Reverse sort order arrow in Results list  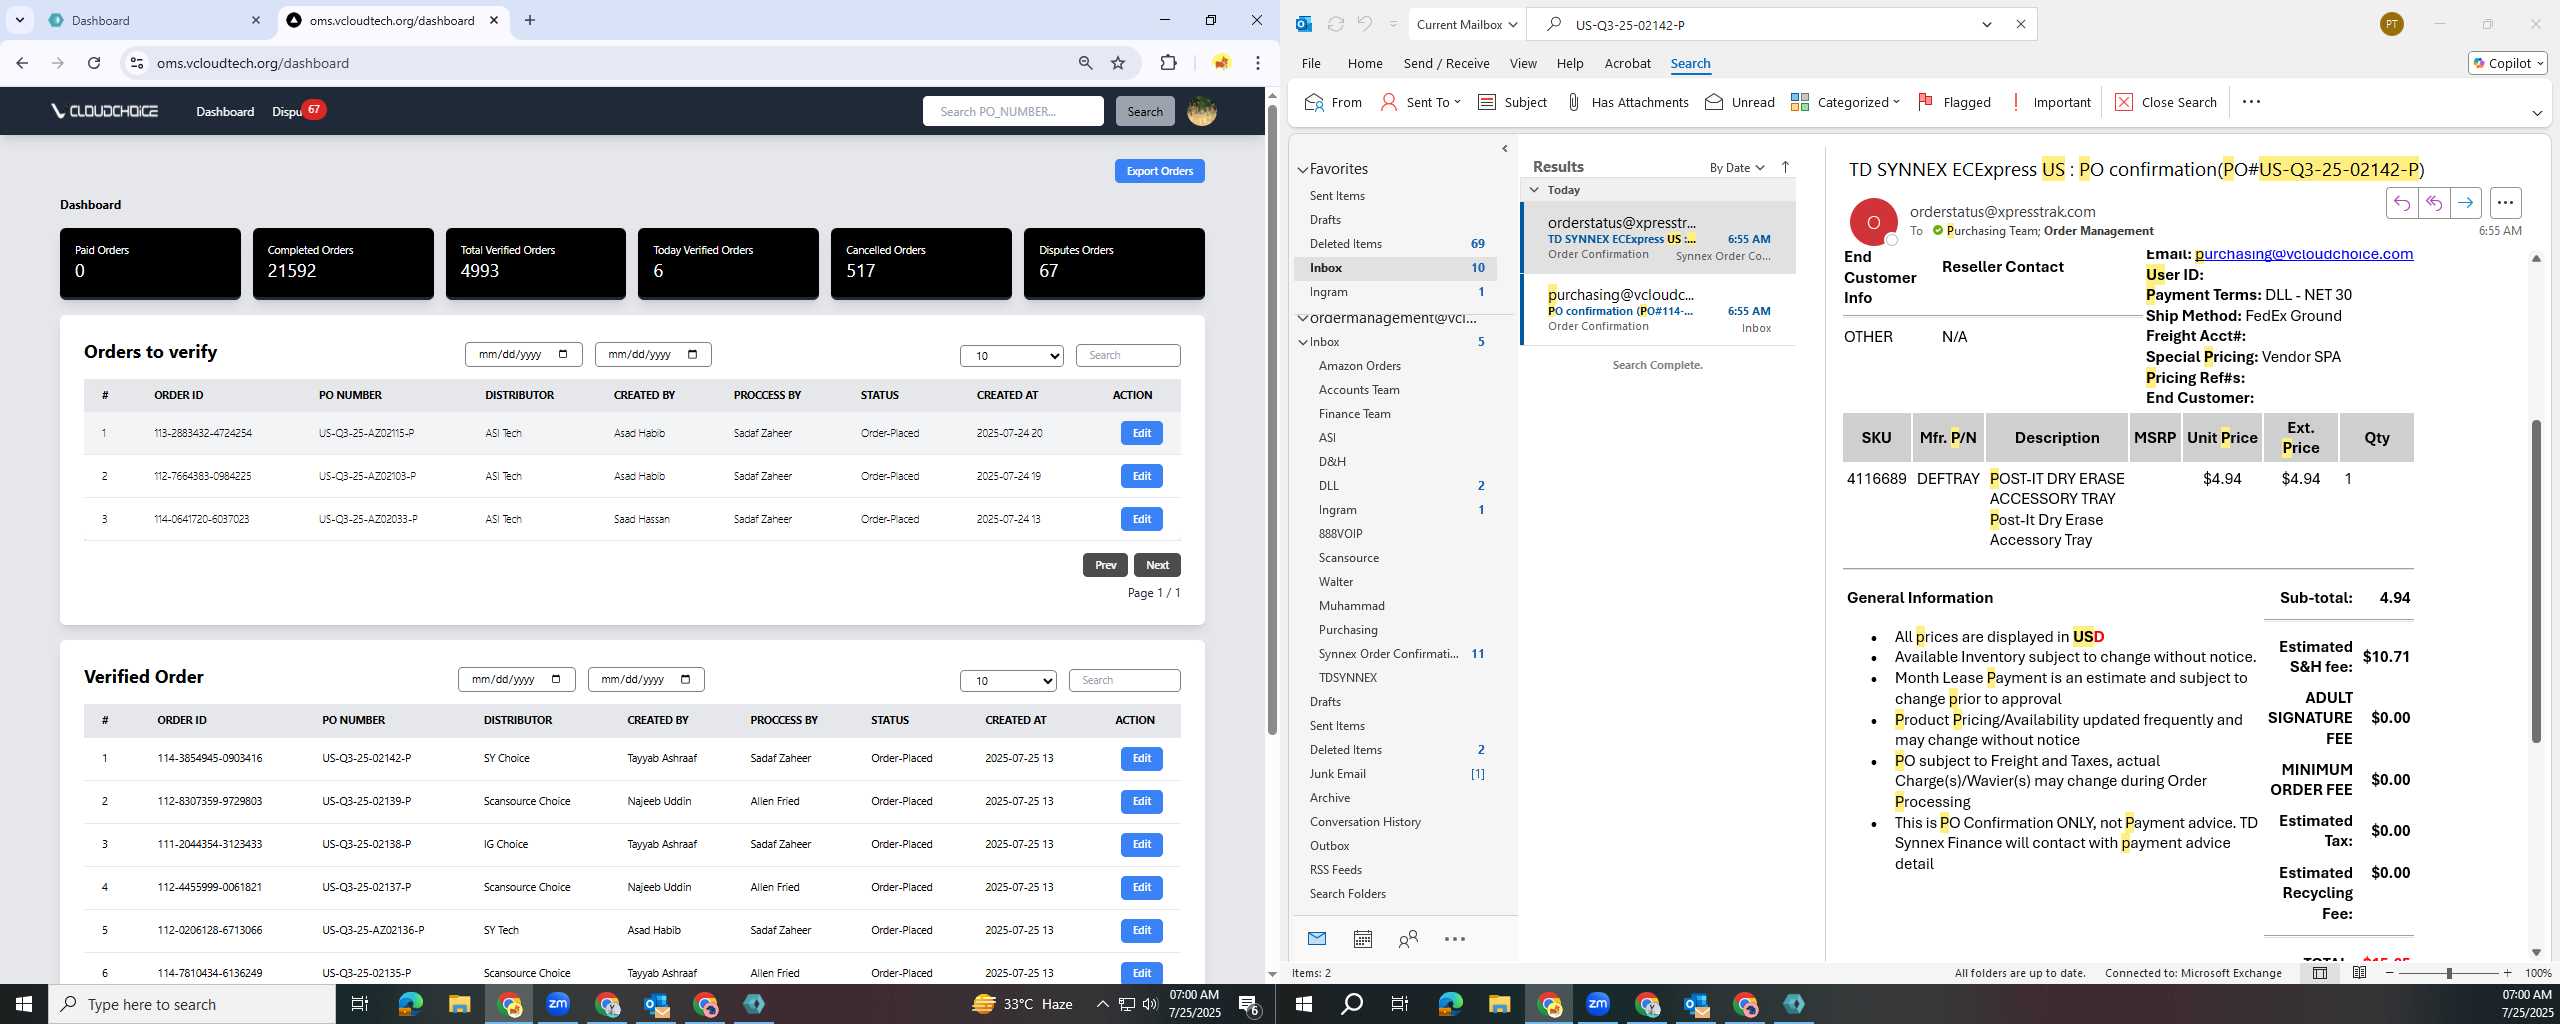coord(1785,167)
